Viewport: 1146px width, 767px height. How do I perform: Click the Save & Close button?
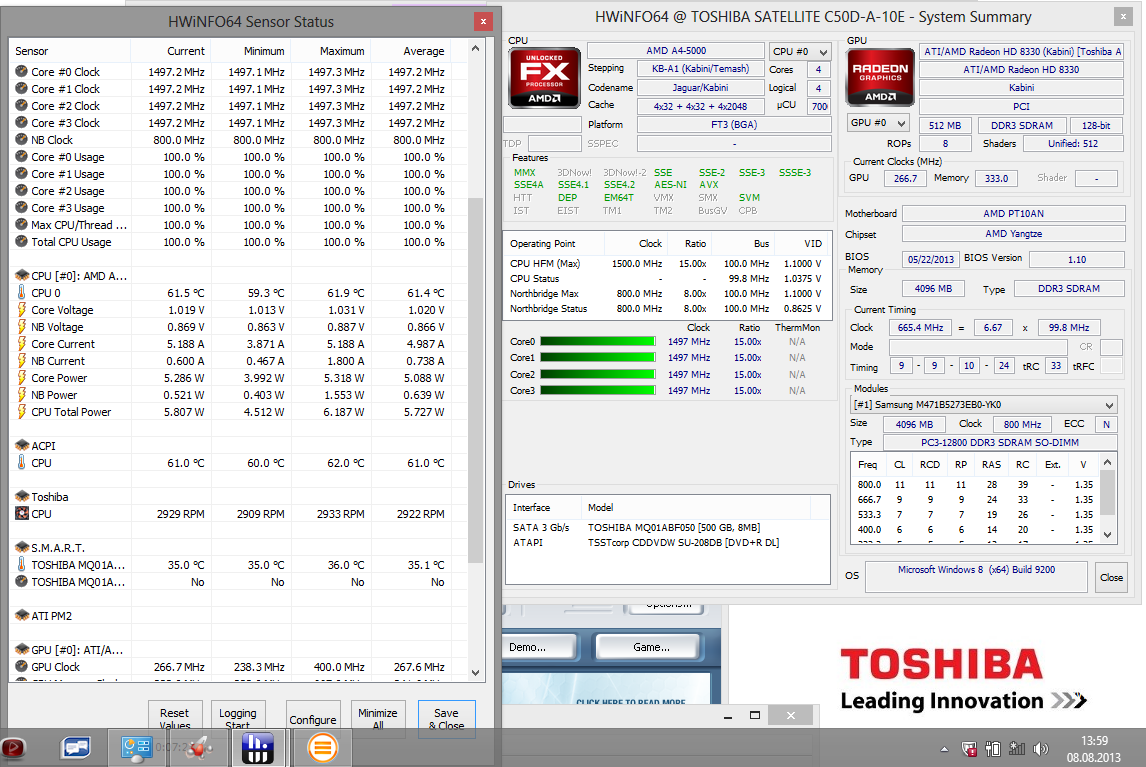coord(447,718)
